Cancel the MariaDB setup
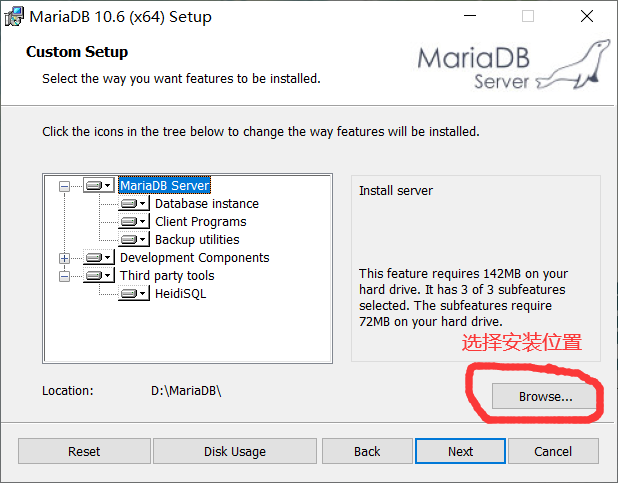Viewport: 618px width, 483px height. click(x=553, y=451)
